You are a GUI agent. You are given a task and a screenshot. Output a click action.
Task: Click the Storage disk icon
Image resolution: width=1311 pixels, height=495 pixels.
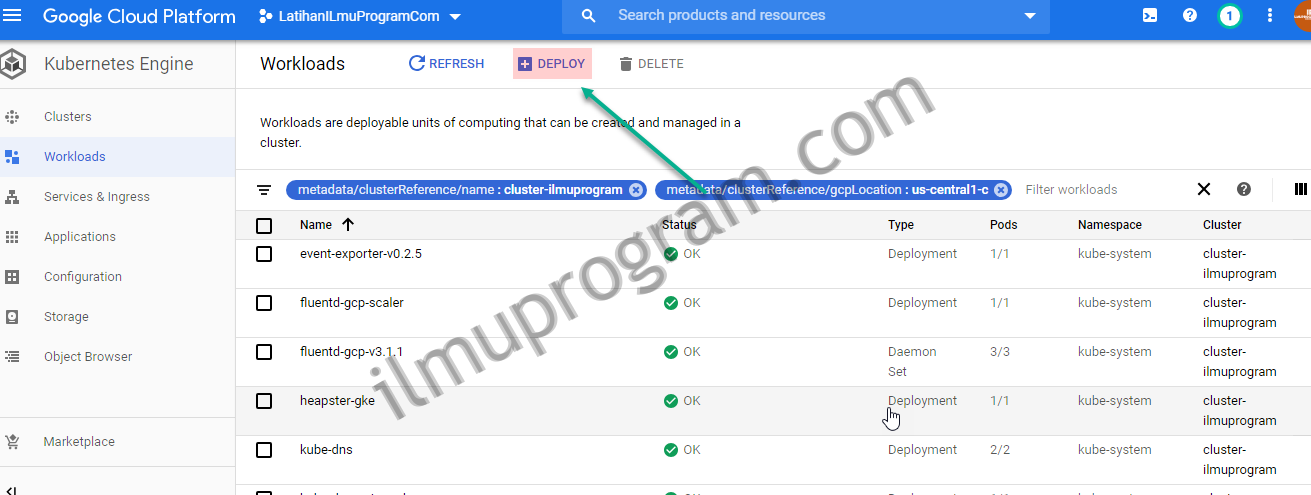coord(12,317)
